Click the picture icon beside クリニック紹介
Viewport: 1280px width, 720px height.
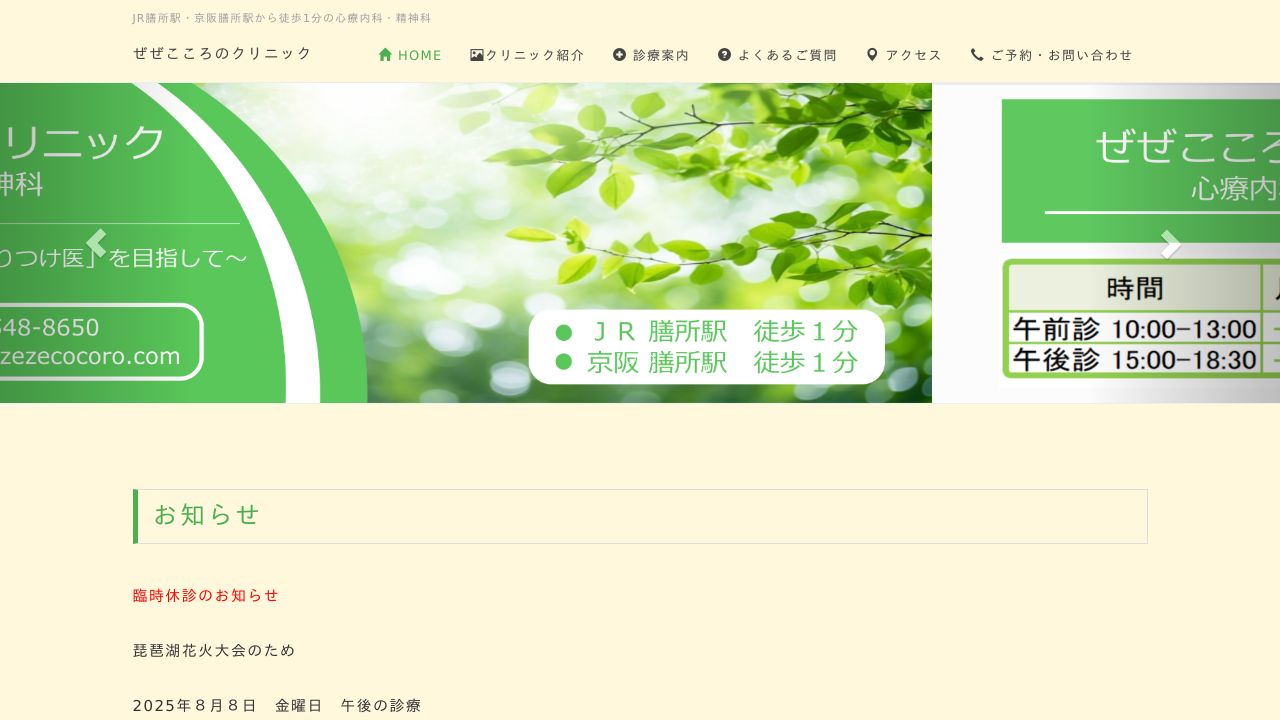pyautogui.click(x=477, y=55)
